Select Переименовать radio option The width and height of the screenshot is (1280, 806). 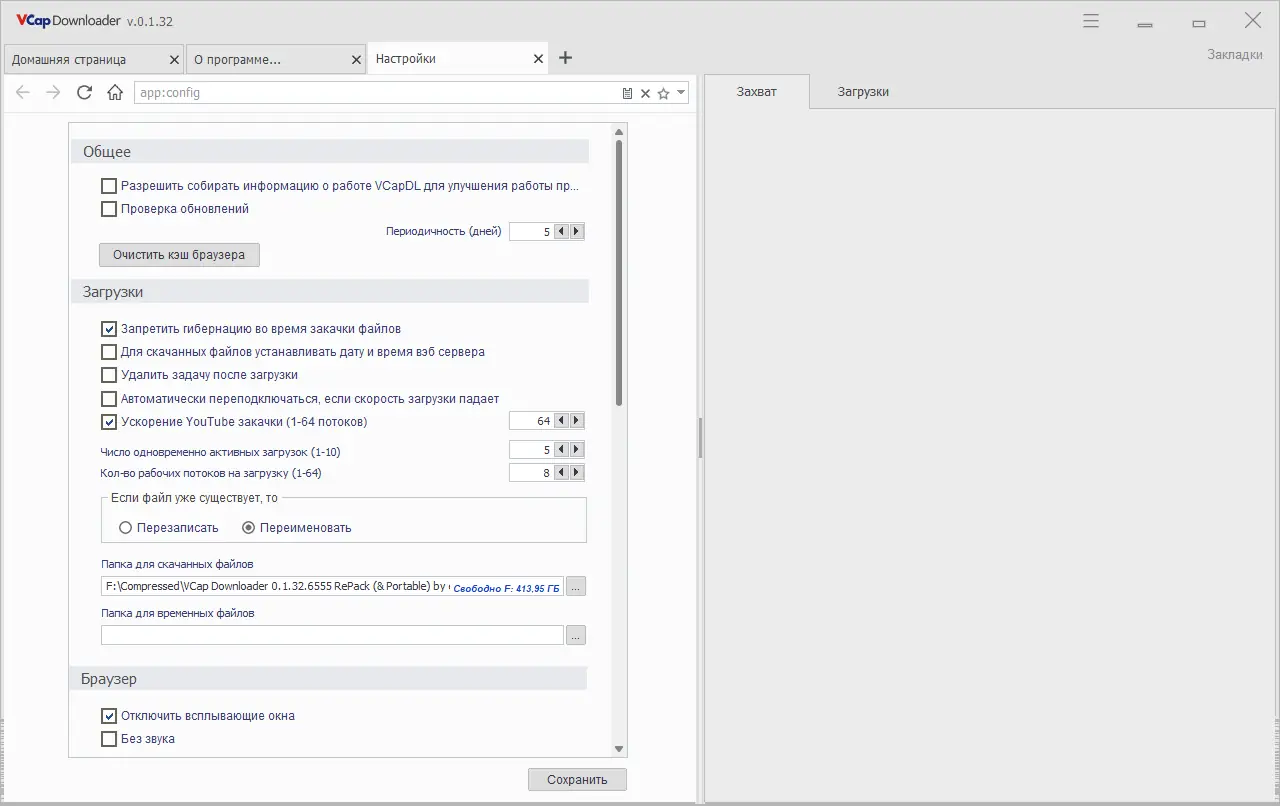pos(249,528)
